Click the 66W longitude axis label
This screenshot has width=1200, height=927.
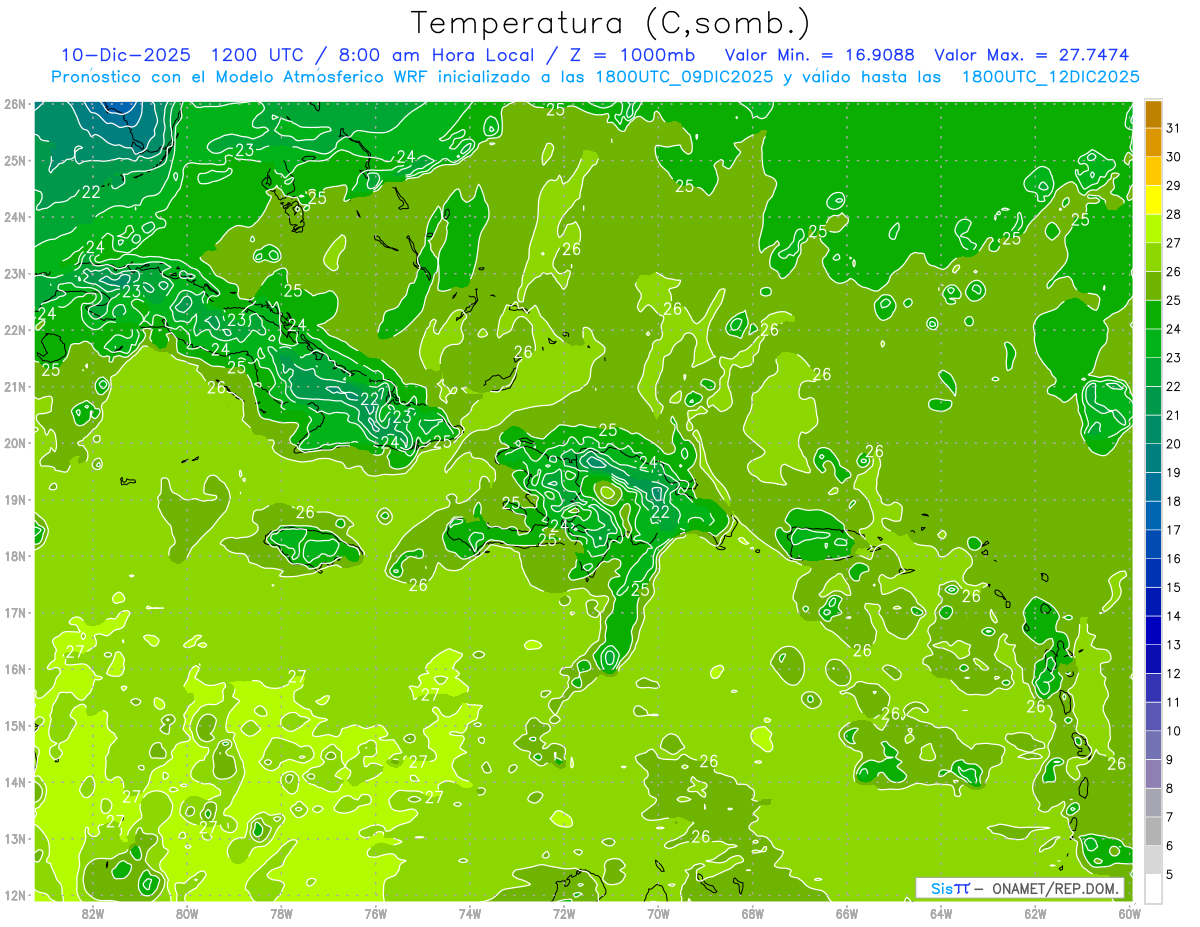tap(847, 914)
